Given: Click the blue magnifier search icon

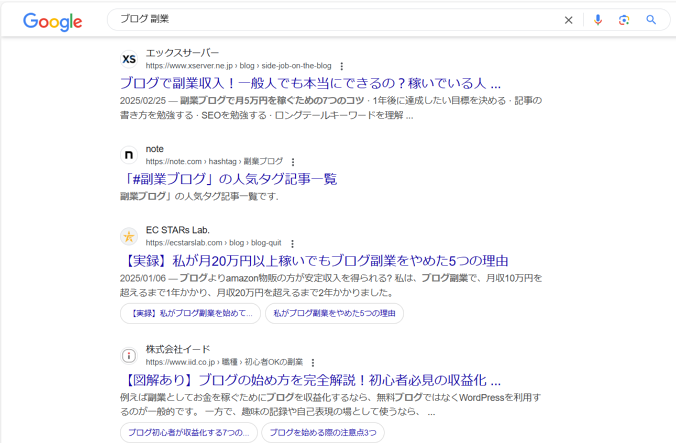Looking at the screenshot, I should (x=651, y=20).
